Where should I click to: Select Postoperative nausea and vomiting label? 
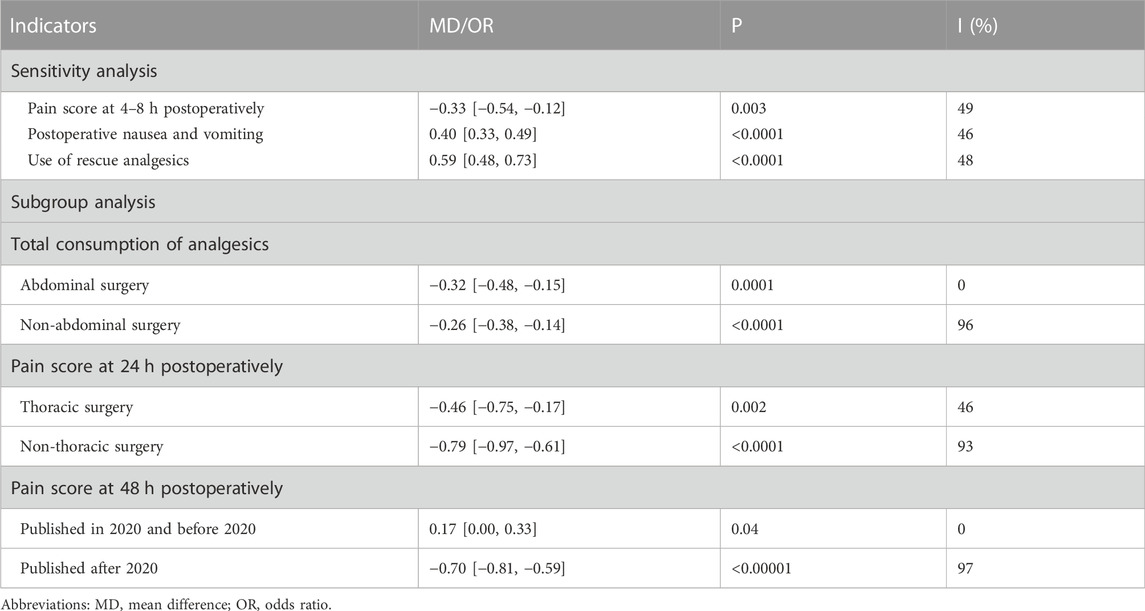[145, 134]
